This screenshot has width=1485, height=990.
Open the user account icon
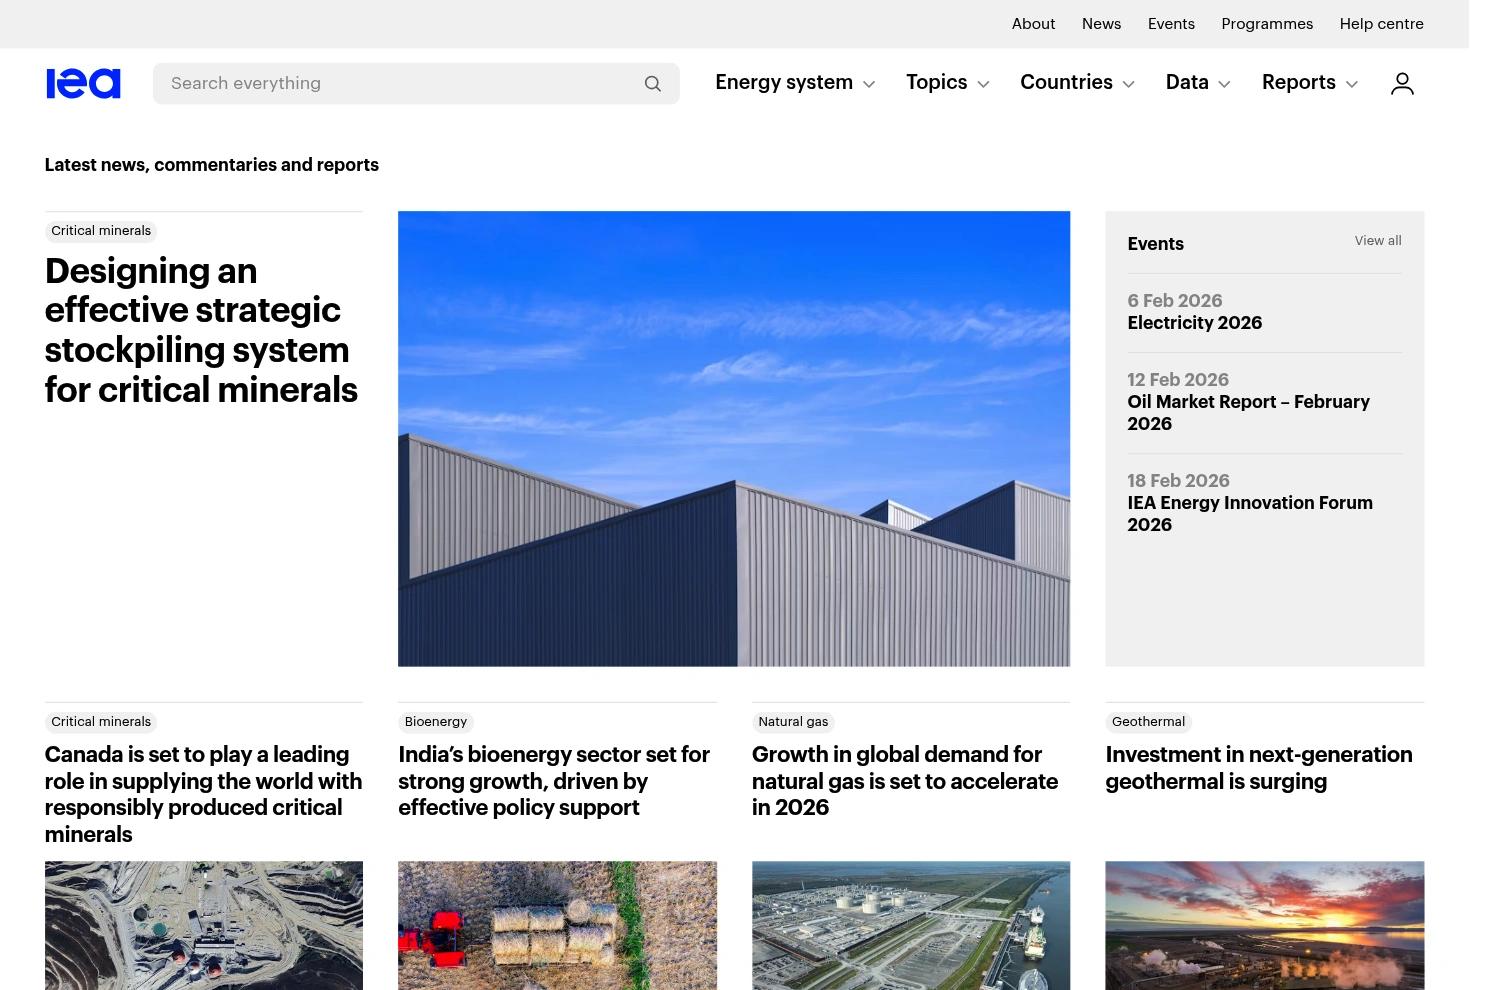[x=1402, y=83]
